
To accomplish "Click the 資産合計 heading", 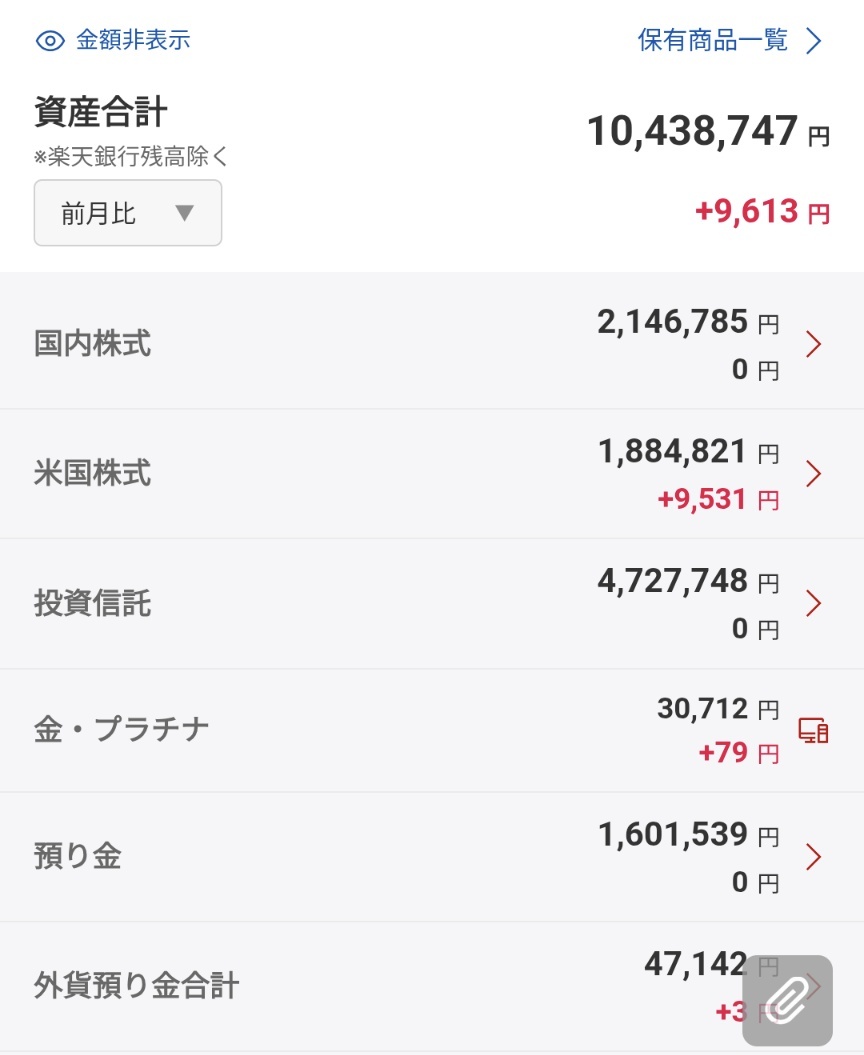I will pos(101,112).
